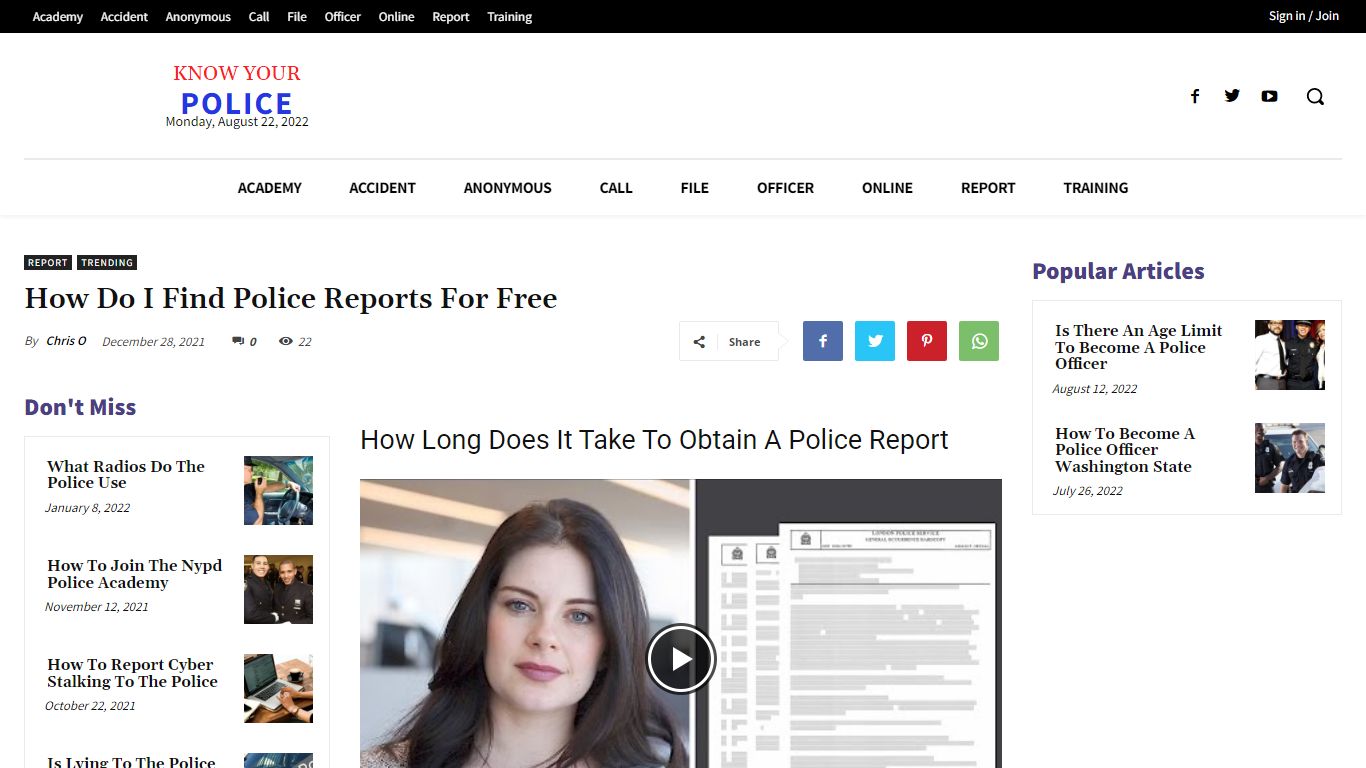Open 'Is Lying To The Police' article
The height and width of the screenshot is (768, 1366).
131,762
